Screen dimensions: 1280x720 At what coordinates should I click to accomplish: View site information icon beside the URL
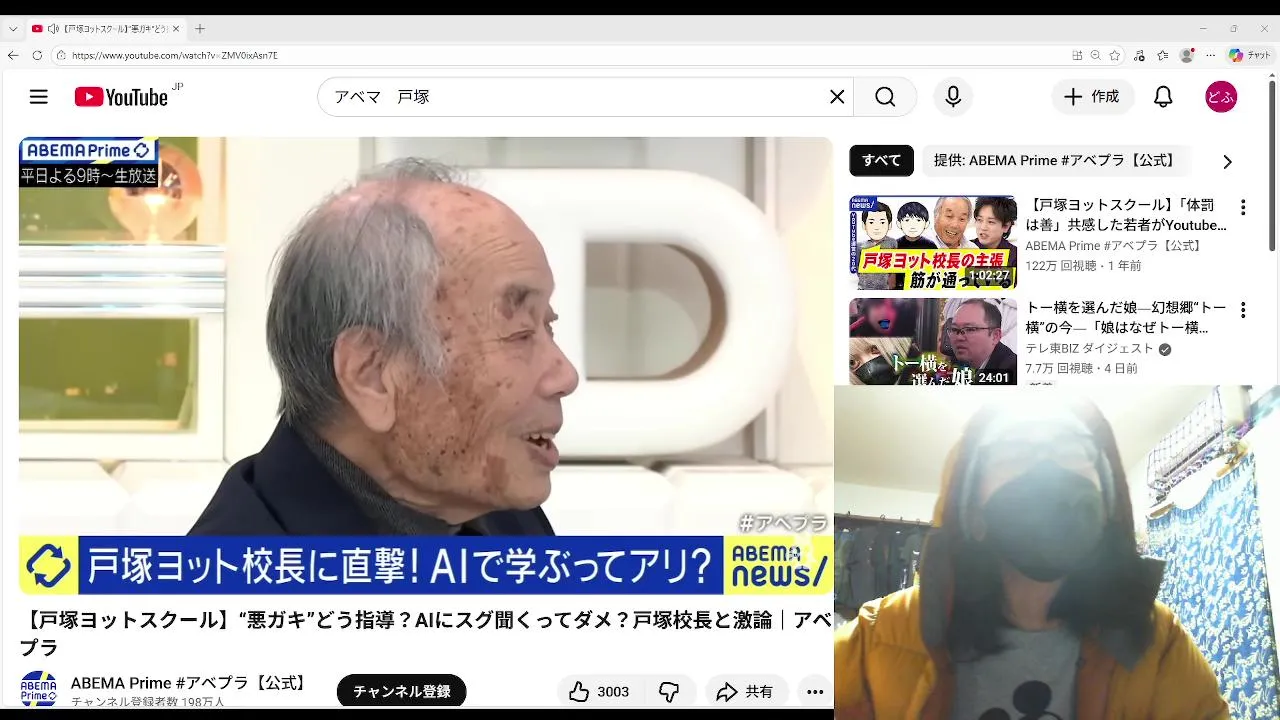click(x=61, y=55)
